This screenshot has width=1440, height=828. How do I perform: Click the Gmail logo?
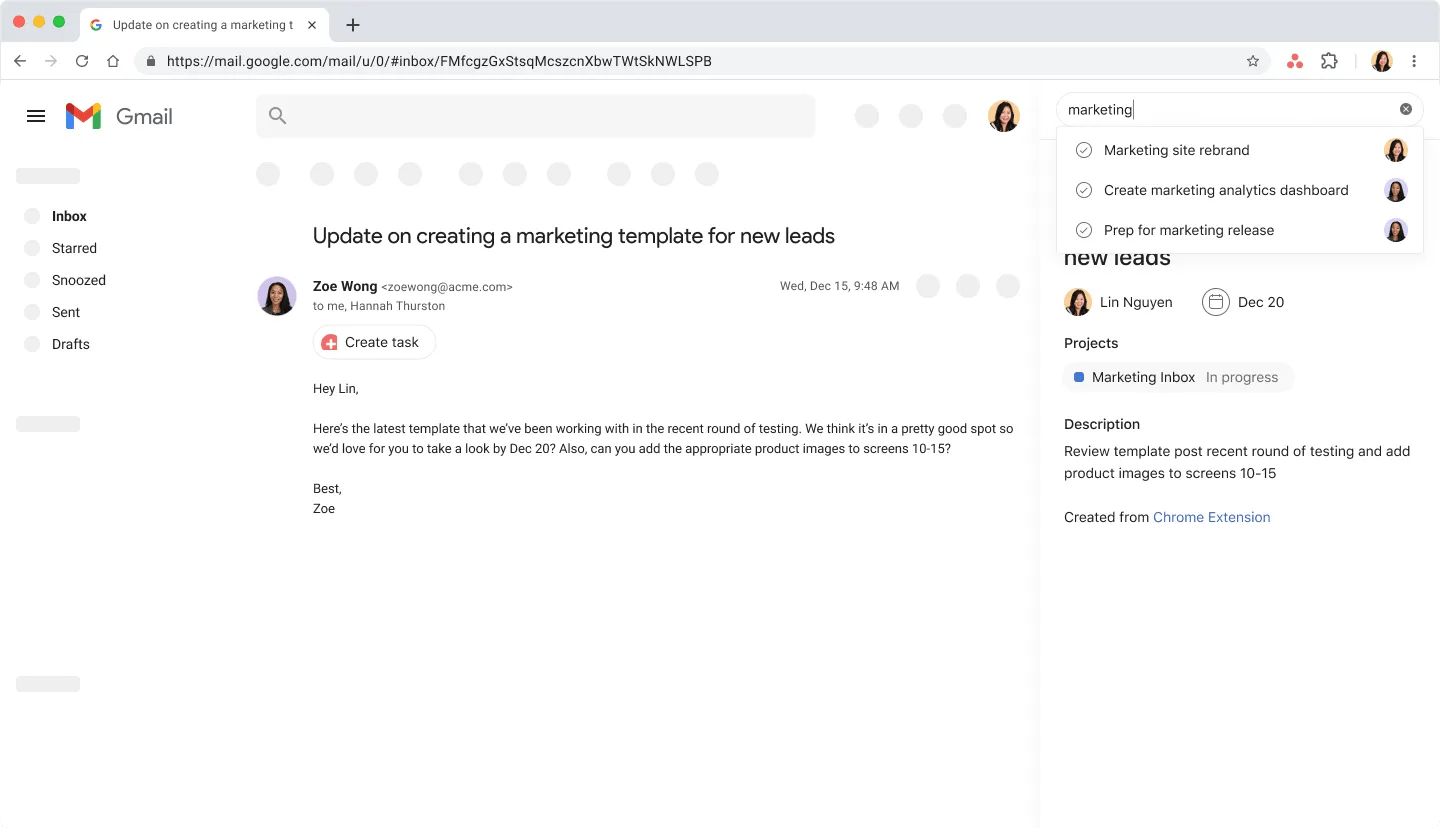pyautogui.click(x=118, y=116)
